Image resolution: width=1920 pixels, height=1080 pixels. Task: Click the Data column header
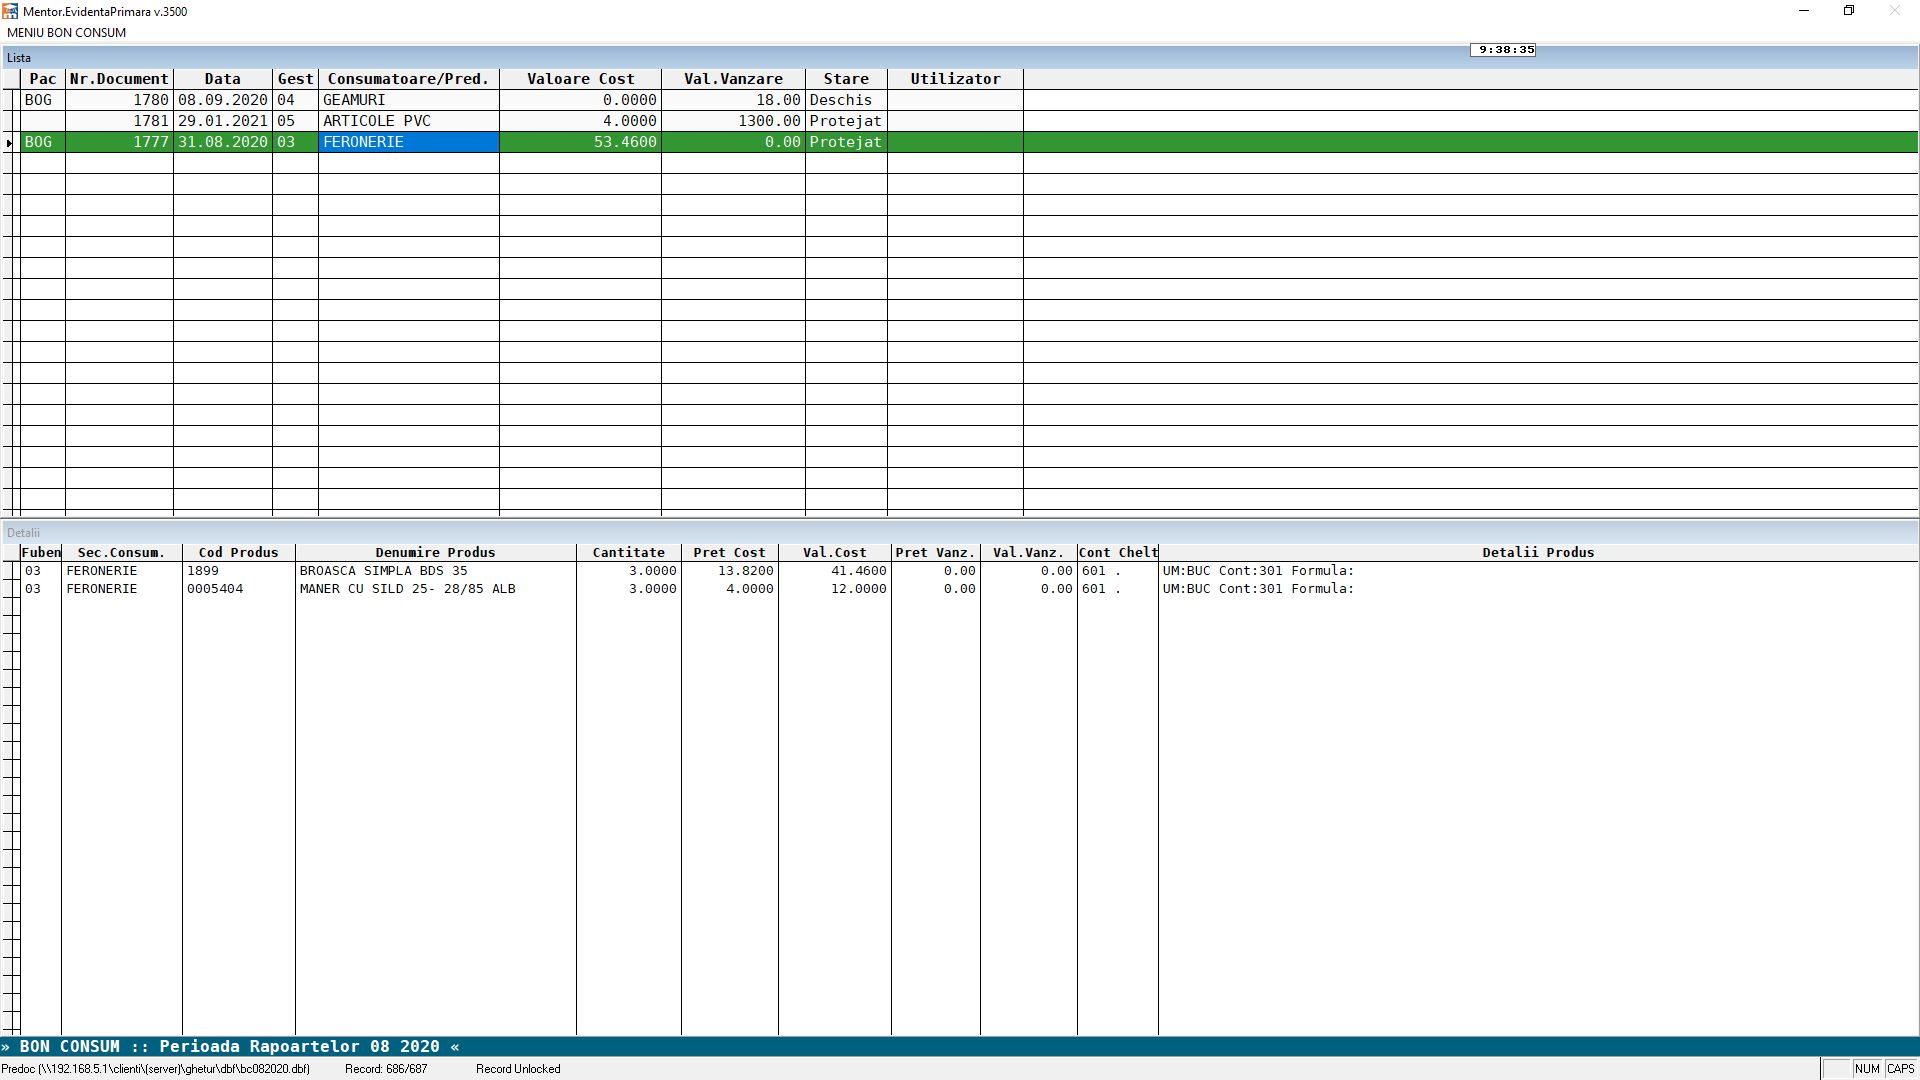[222, 79]
